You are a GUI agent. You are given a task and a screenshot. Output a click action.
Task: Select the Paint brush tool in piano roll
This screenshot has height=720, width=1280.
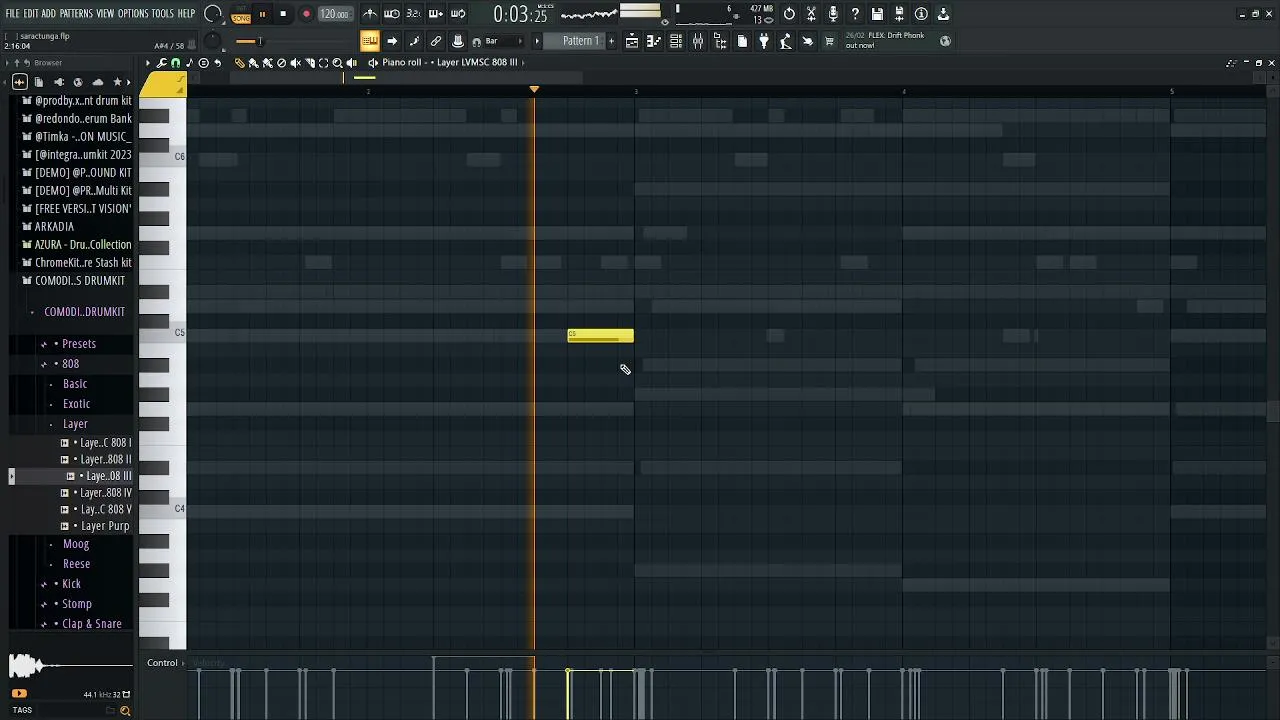[x=253, y=63]
